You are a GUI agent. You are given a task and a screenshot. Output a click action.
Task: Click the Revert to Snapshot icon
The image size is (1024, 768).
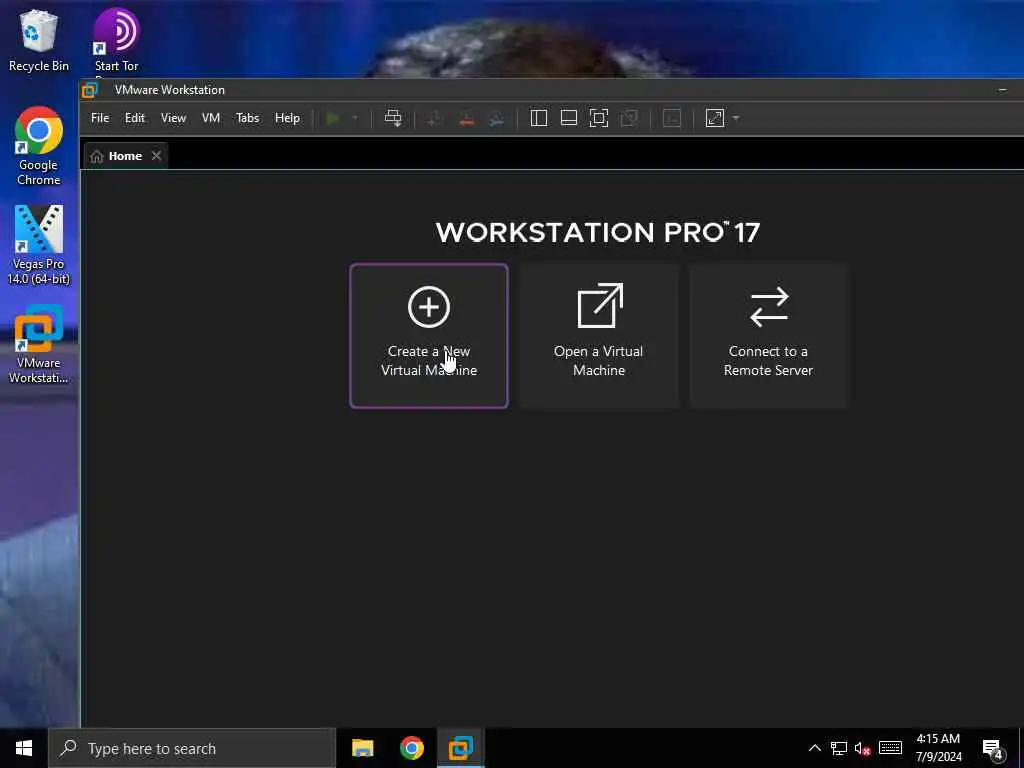466,118
